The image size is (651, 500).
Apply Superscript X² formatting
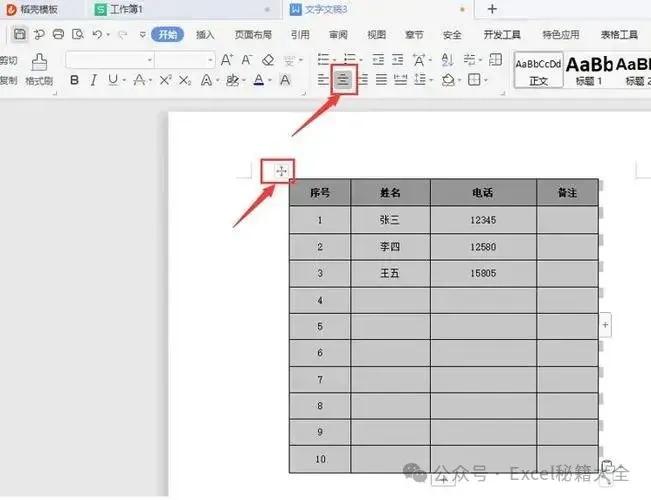point(165,80)
